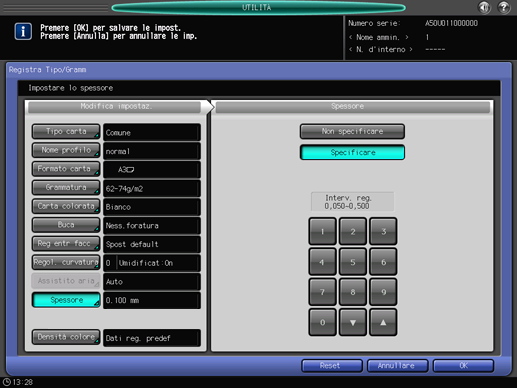The width and height of the screenshot is (517, 388).
Task: Tap keypad digit 8
Action: coord(353,292)
